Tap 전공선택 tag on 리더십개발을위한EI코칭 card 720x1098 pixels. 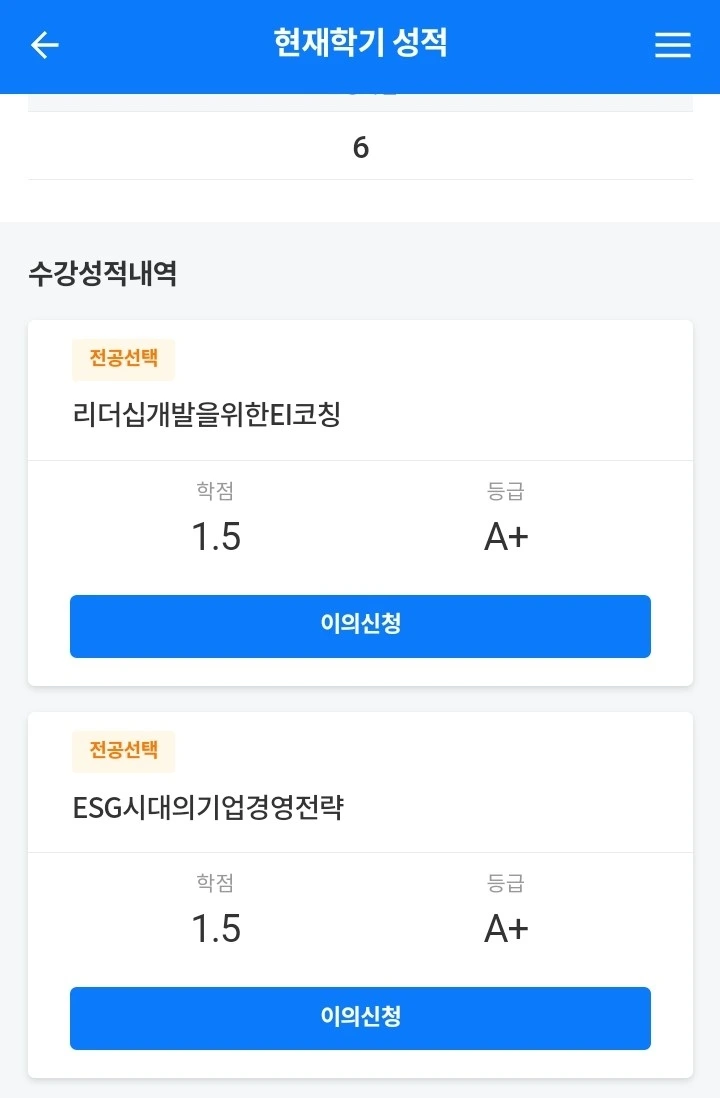123,360
